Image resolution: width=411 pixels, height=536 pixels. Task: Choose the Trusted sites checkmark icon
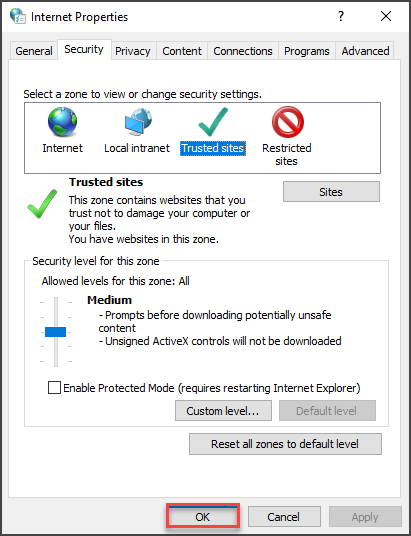(213, 122)
